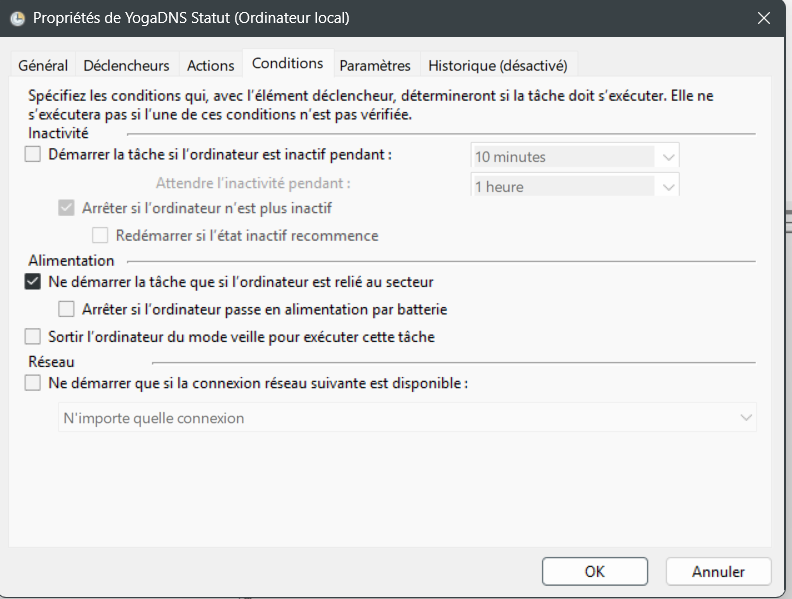Screen dimensions: 792x599
Task: Enable 'Sortir l'ordinateur du mode veille' option
Action: pos(34,337)
